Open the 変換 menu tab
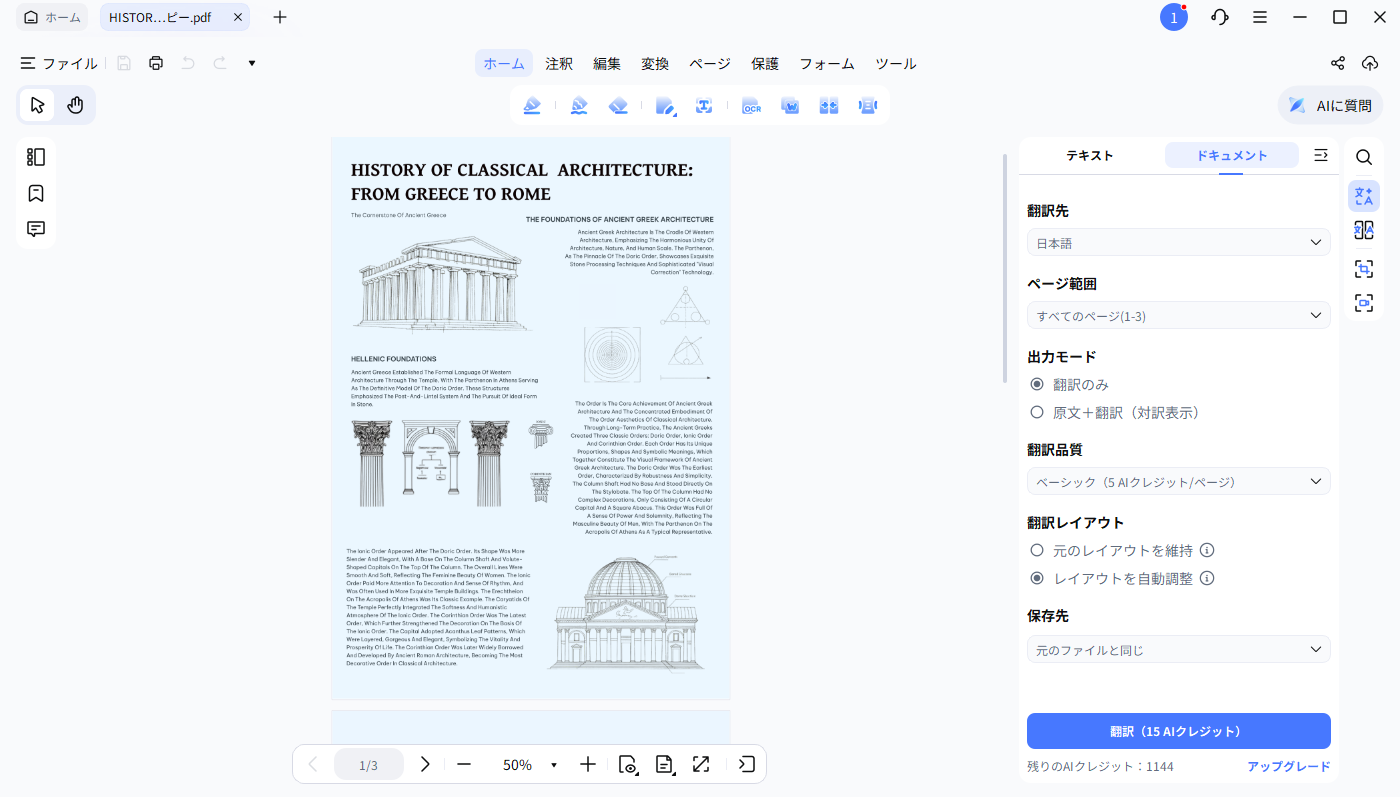Screen dimensions: 1400x797 pyautogui.click(x=655, y=63)
